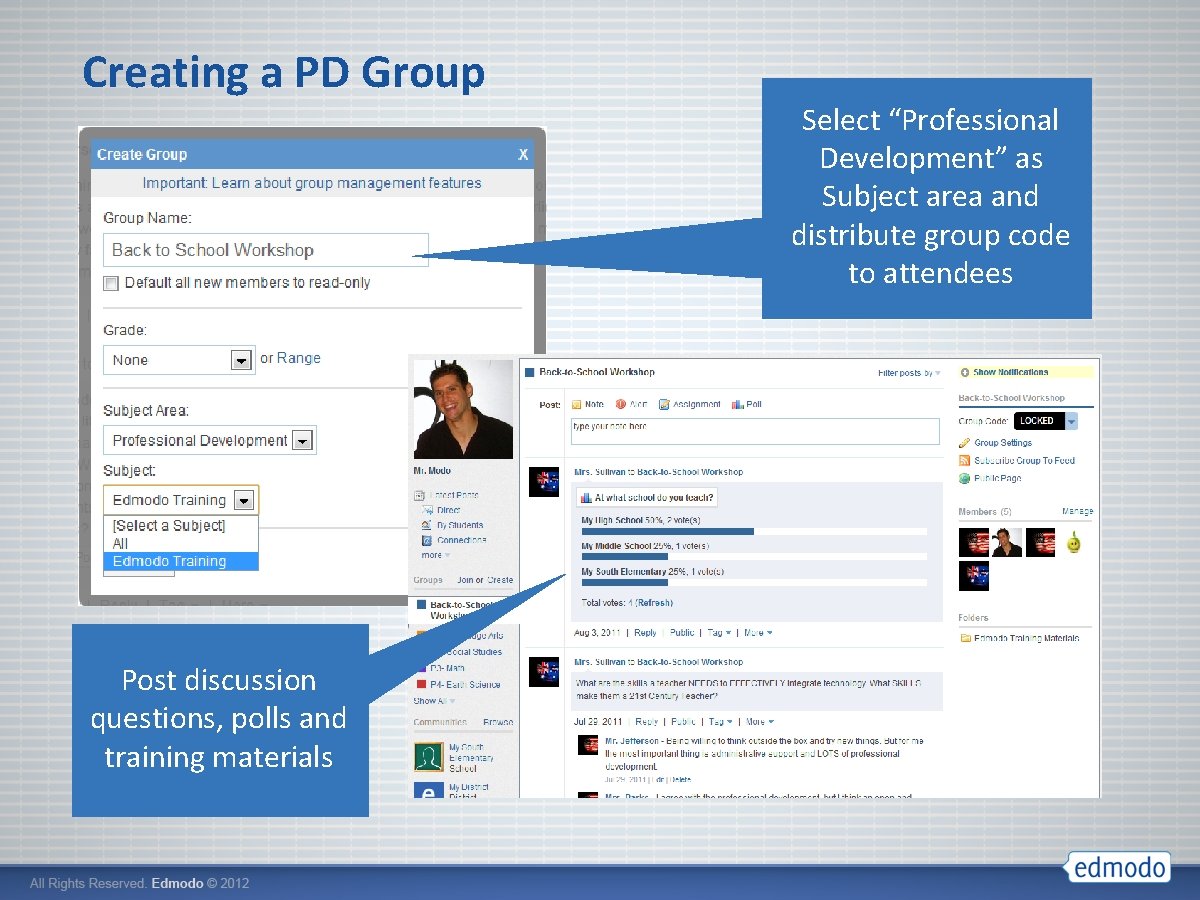Click Mrs. Sullivan's avatar on the poll post
Image resolution: width=1200 pixels, height=900 pixels.
click(x=544, y=481)
